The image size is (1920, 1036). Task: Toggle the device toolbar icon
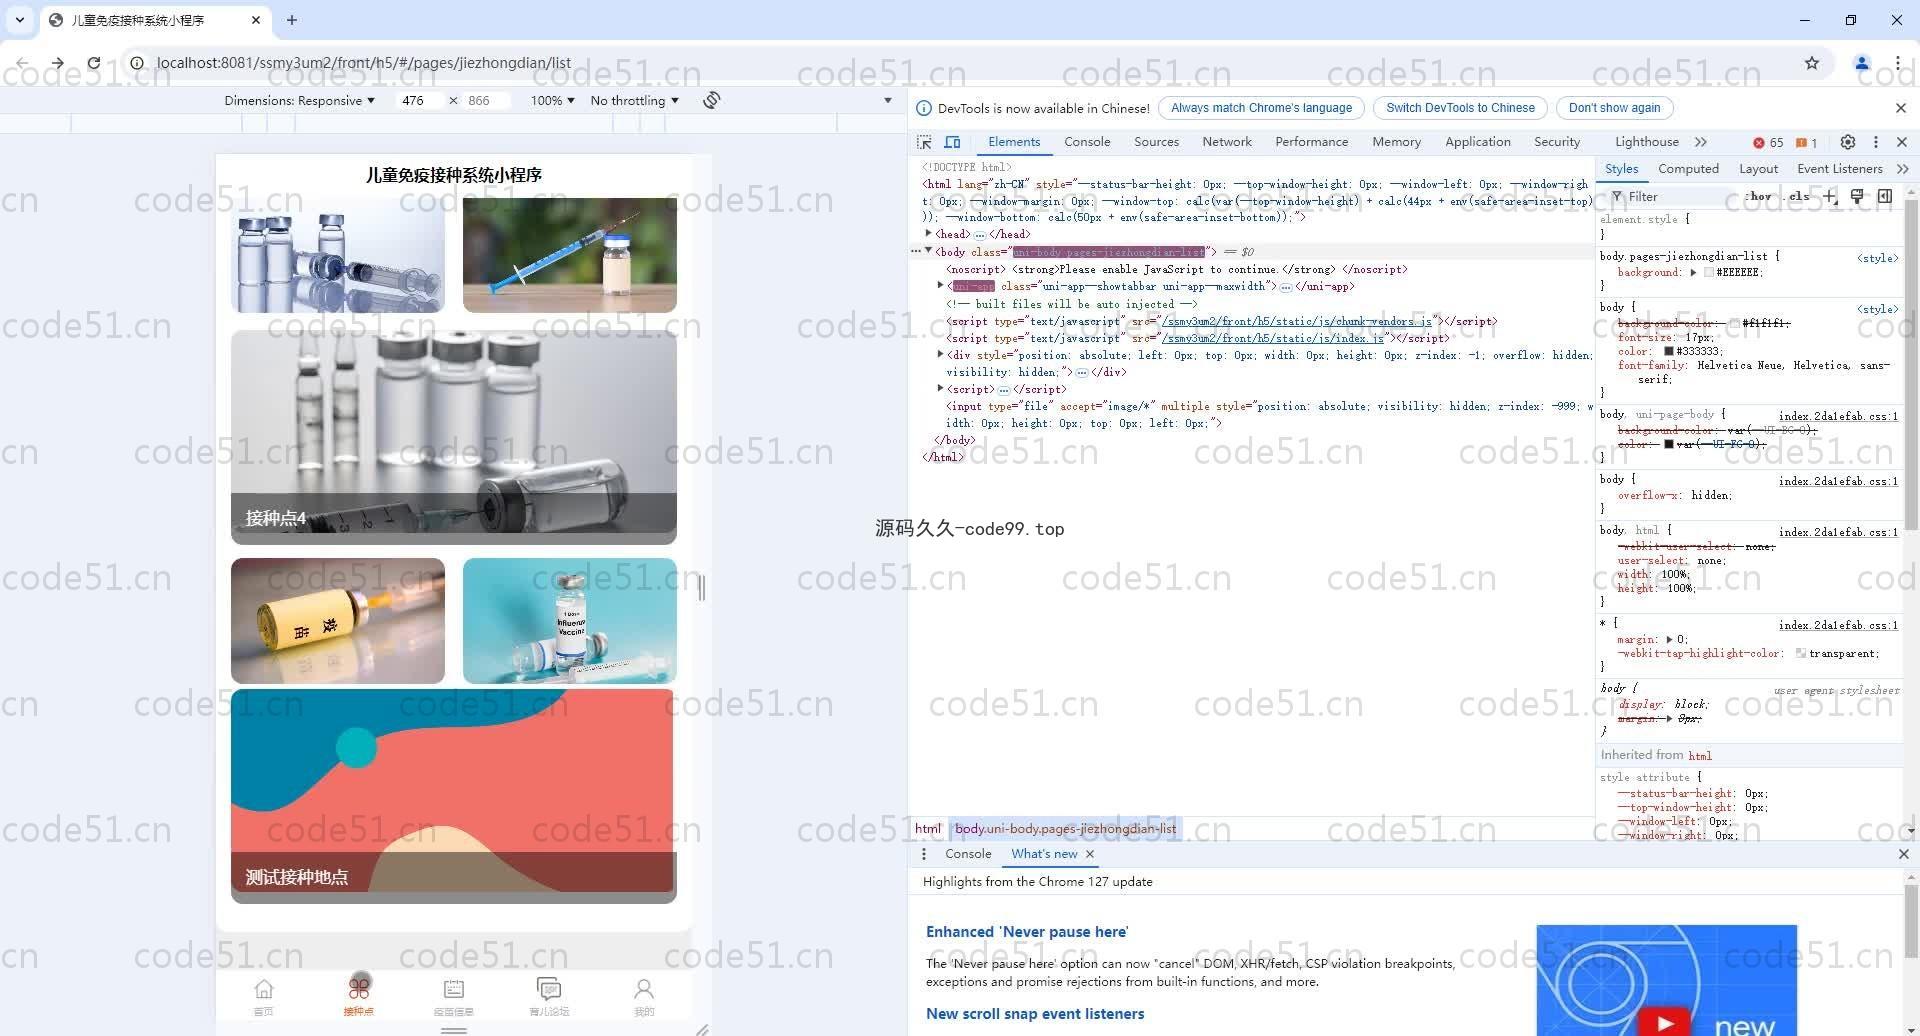pyautogui.click(x=952, y=142)
